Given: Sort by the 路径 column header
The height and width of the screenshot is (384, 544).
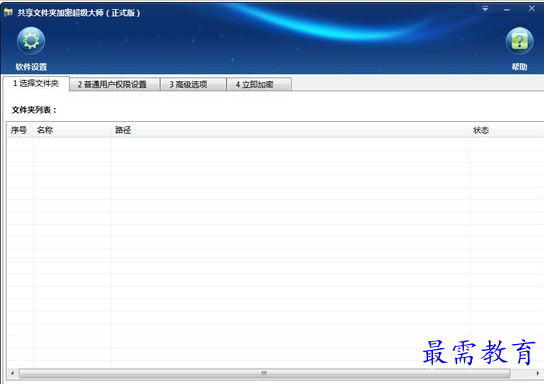Looking at the screenshot, I should [290, 130].
